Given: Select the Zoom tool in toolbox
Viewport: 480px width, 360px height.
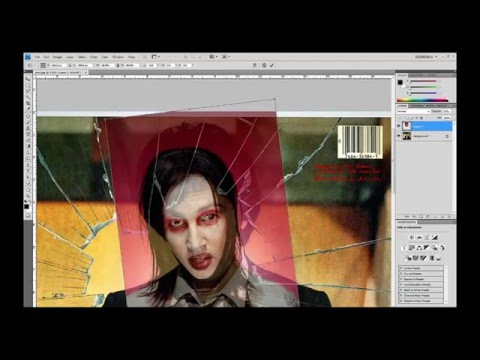Looking at the screenshot, I should click(x=29, y=196).
